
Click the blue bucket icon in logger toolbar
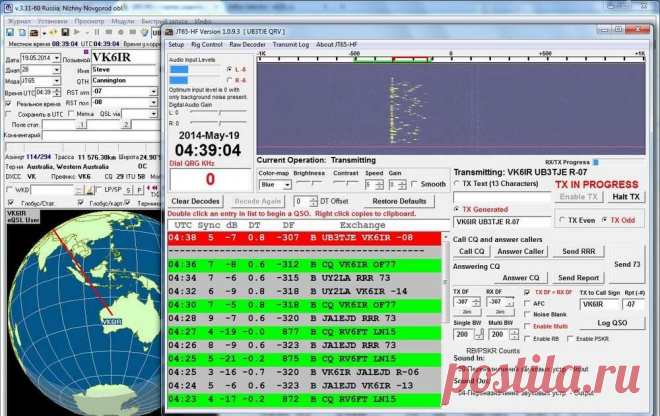pos(144,32)
